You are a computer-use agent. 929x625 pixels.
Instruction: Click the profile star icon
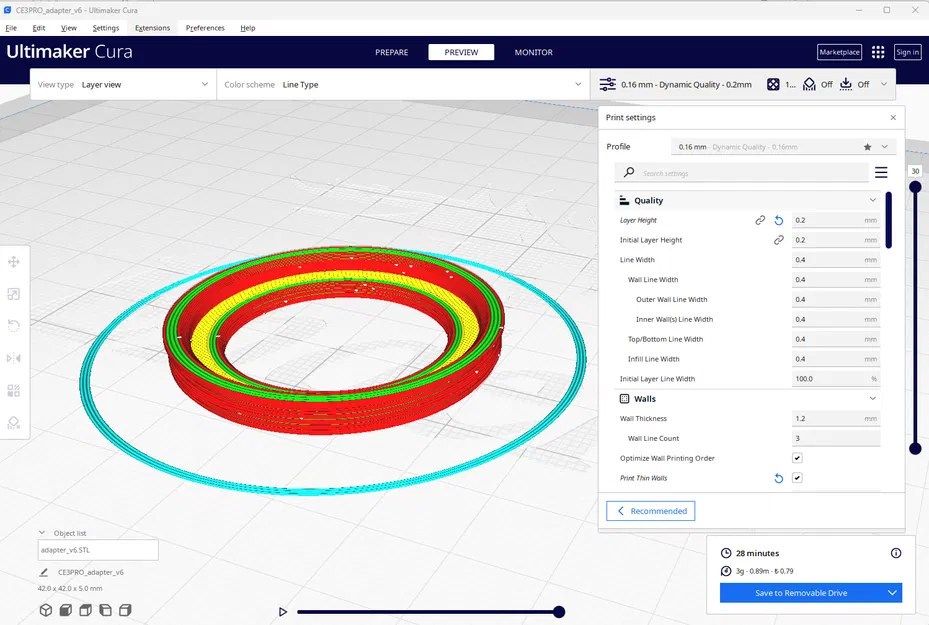point(867,147)
